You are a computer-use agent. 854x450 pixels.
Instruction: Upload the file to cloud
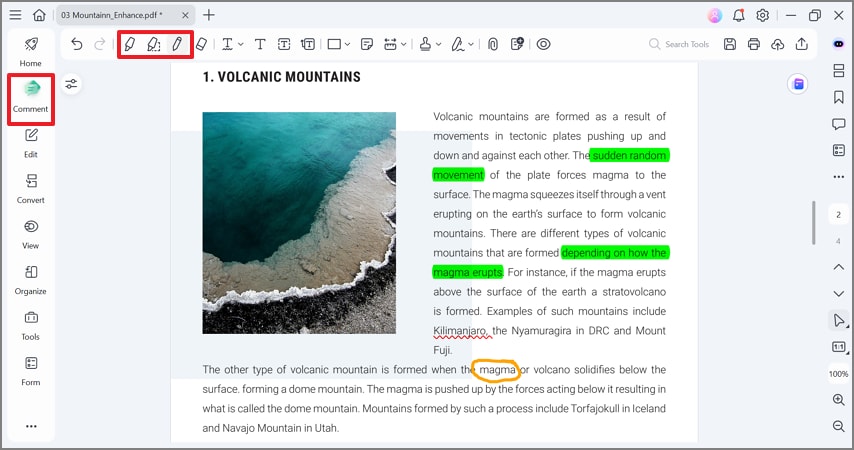click(778, 44)
